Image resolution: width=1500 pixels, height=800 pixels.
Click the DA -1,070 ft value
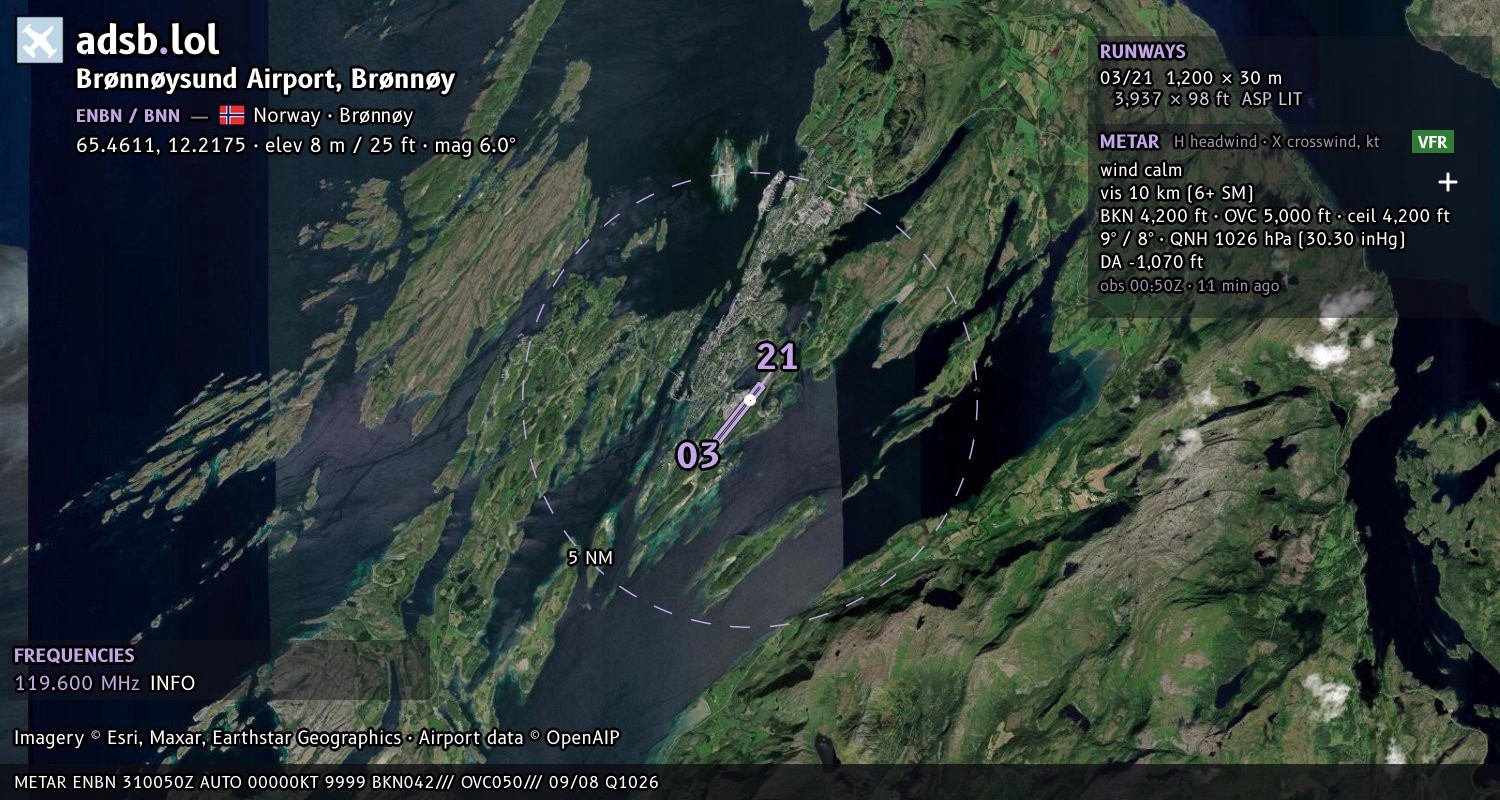[x=1151, y=262]
